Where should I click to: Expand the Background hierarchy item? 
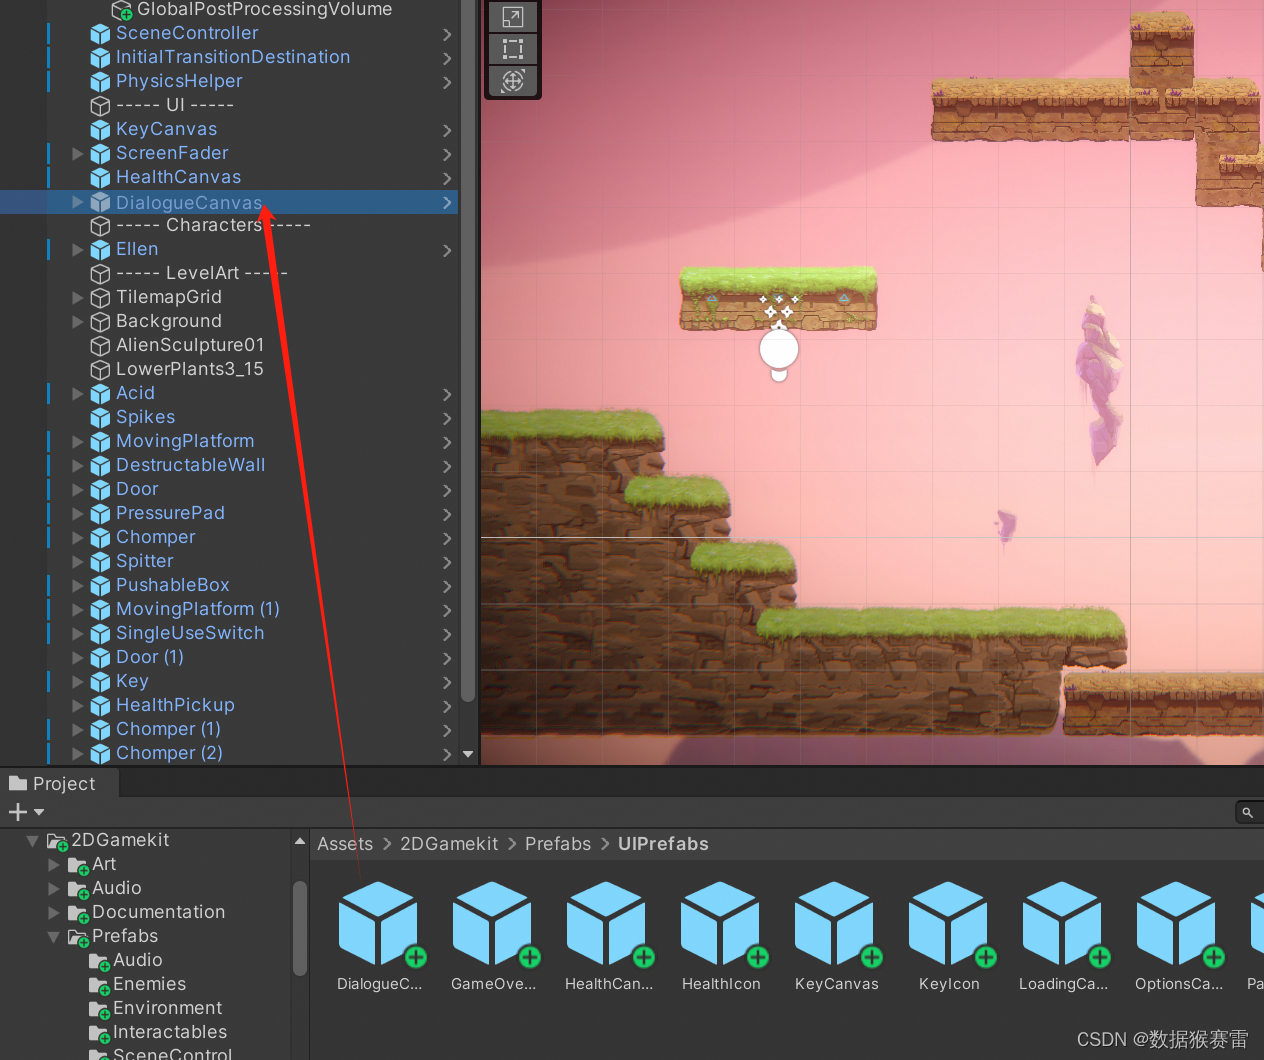coord(78,321)
